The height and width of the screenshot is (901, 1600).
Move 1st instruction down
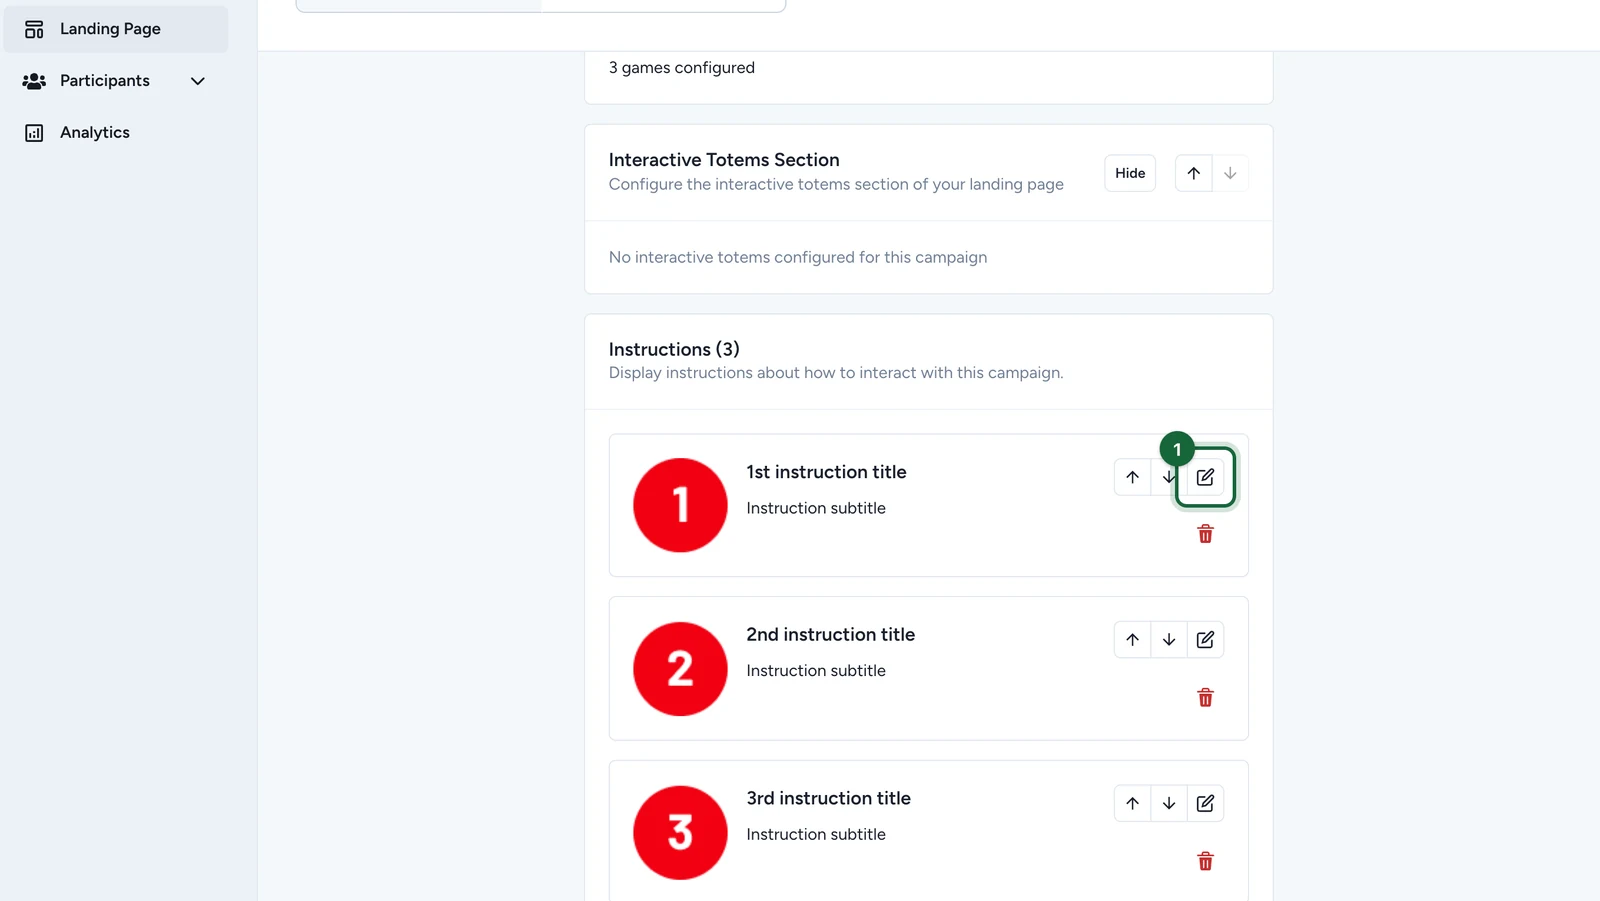(1167, 477)
